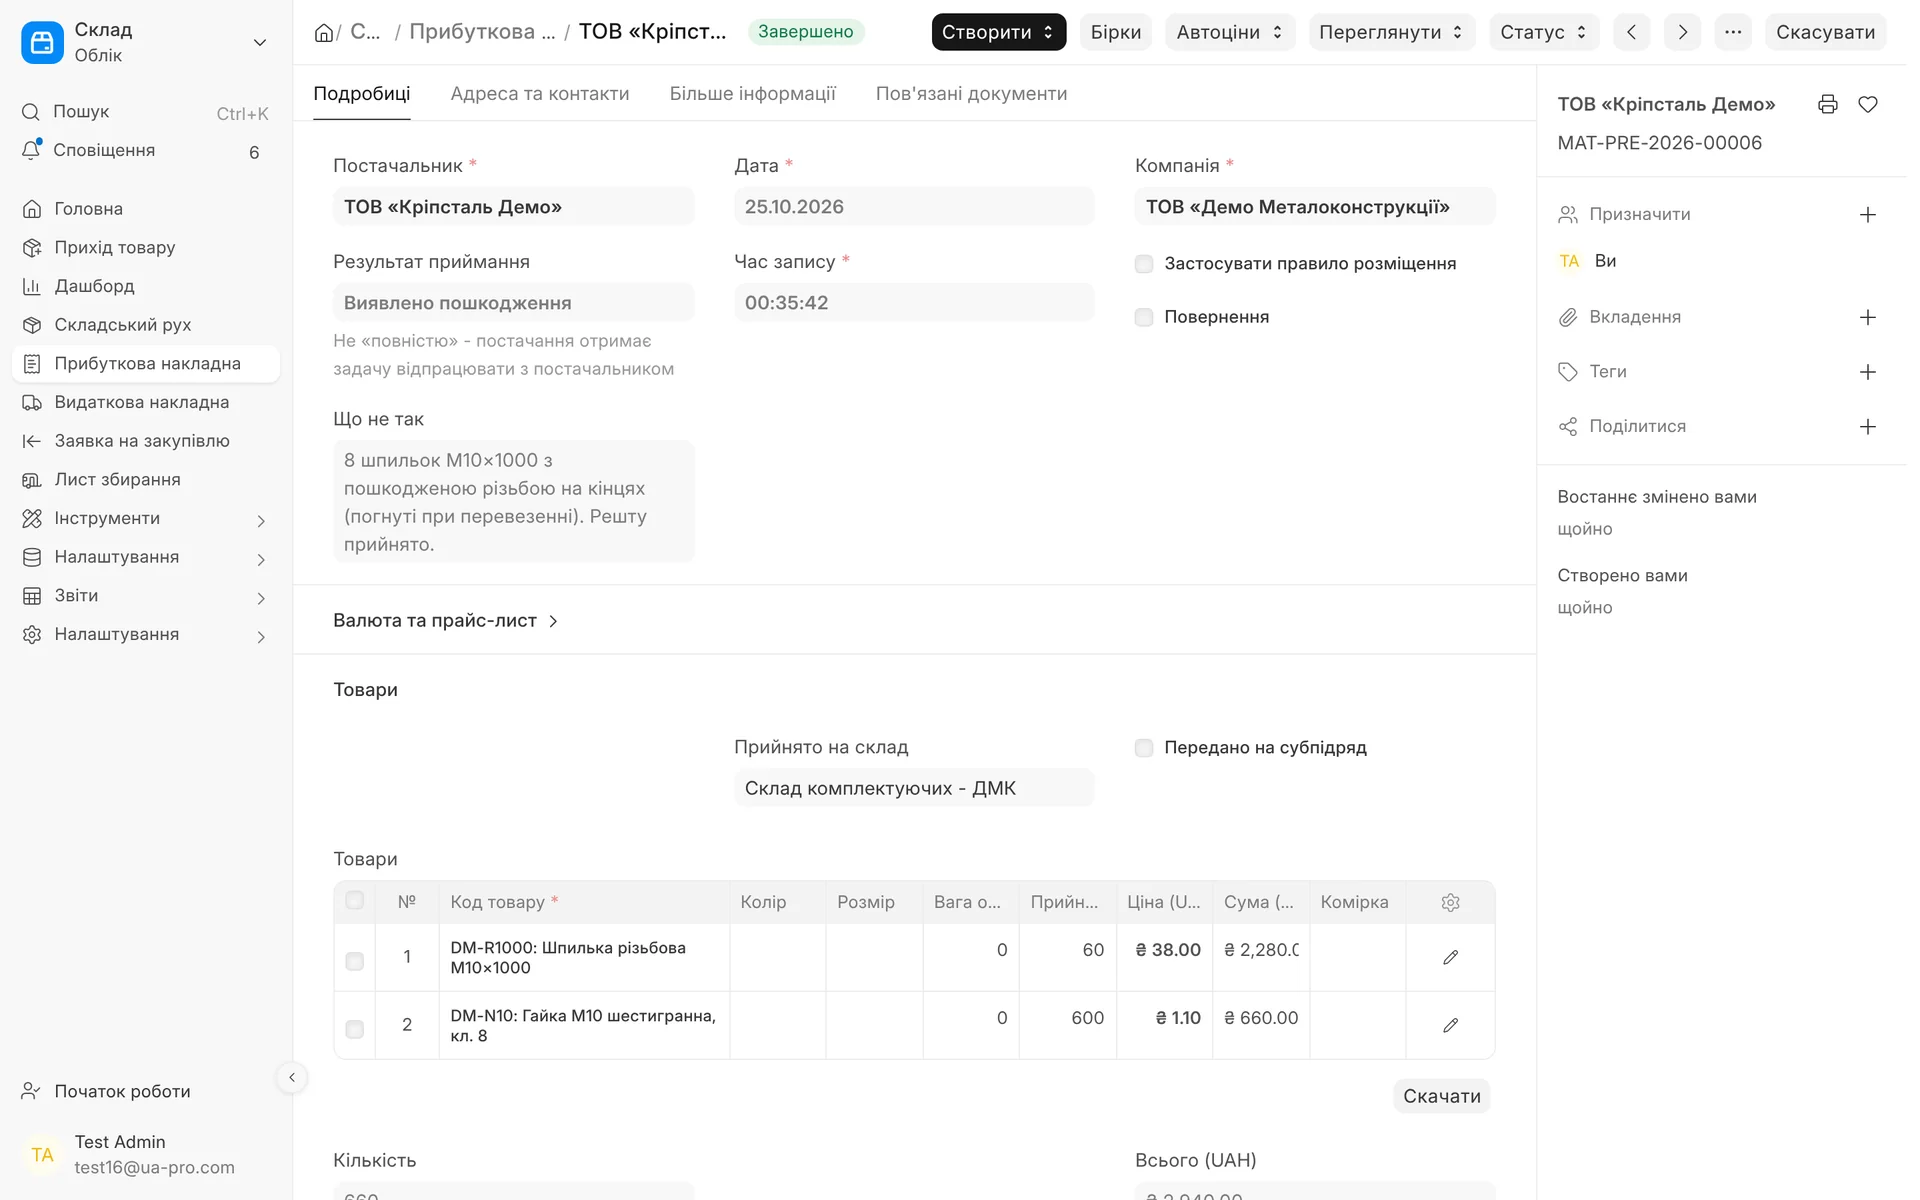Add an attachment with plus icon
This screenshot has width=1920, height=1200.
[x=1868, y=317]
